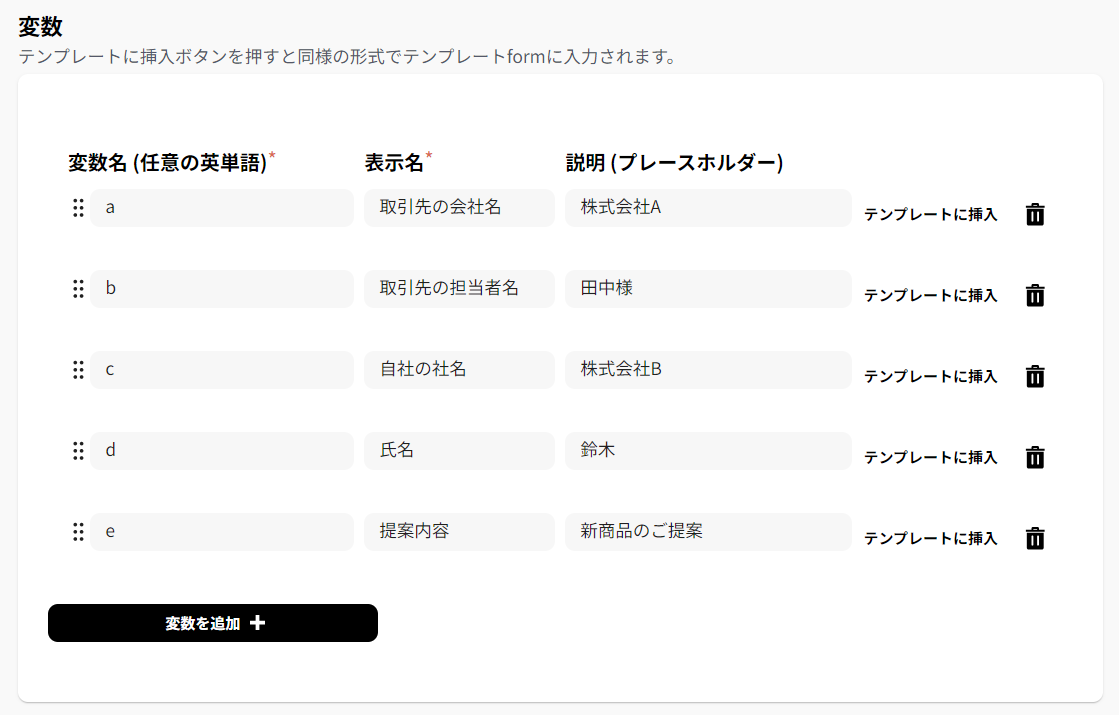Select the 鈴木 description field
Viewport: 1119px width, 715px height.
pyautogui.click(x=707, y=451)
